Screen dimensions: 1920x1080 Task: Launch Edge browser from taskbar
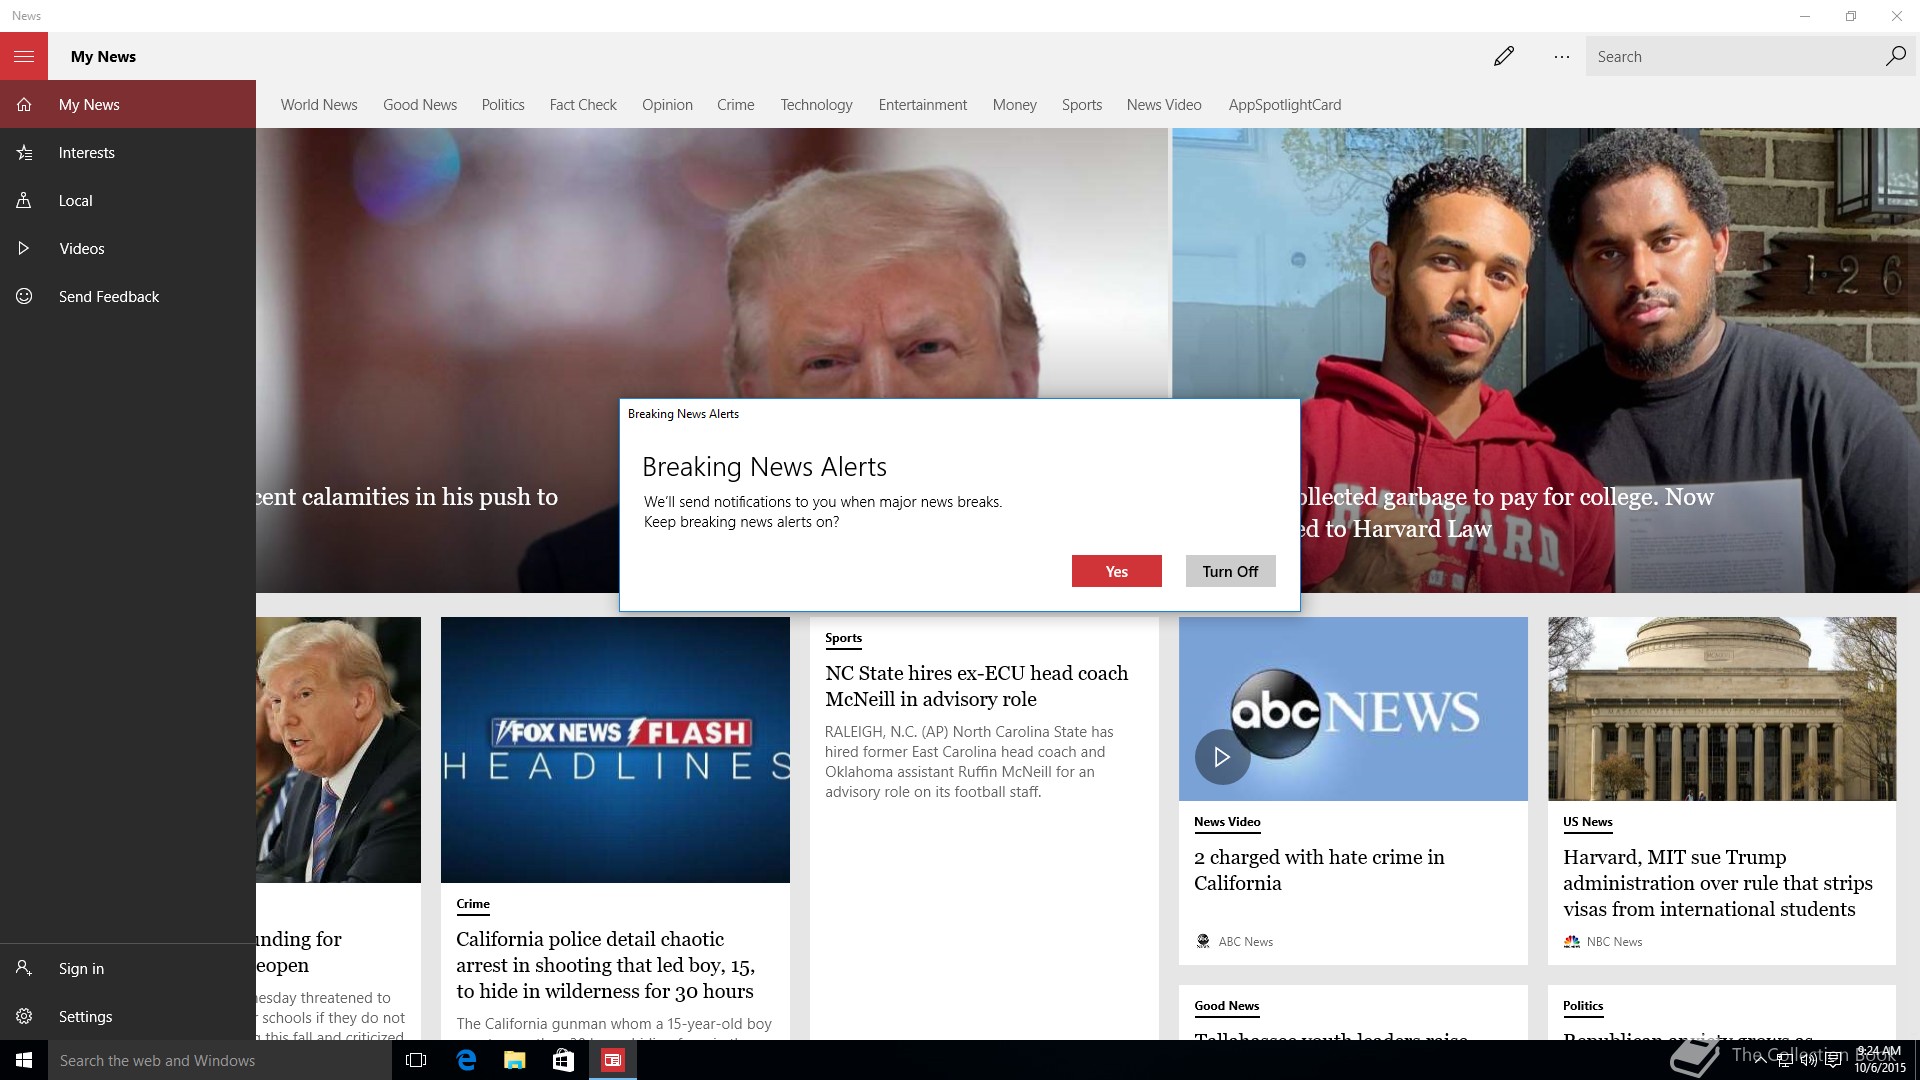(466, 1060)
